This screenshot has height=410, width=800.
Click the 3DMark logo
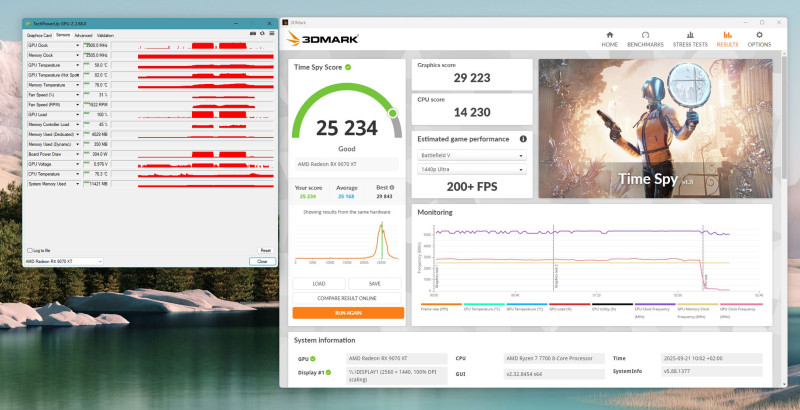click(x=322, y=39)
